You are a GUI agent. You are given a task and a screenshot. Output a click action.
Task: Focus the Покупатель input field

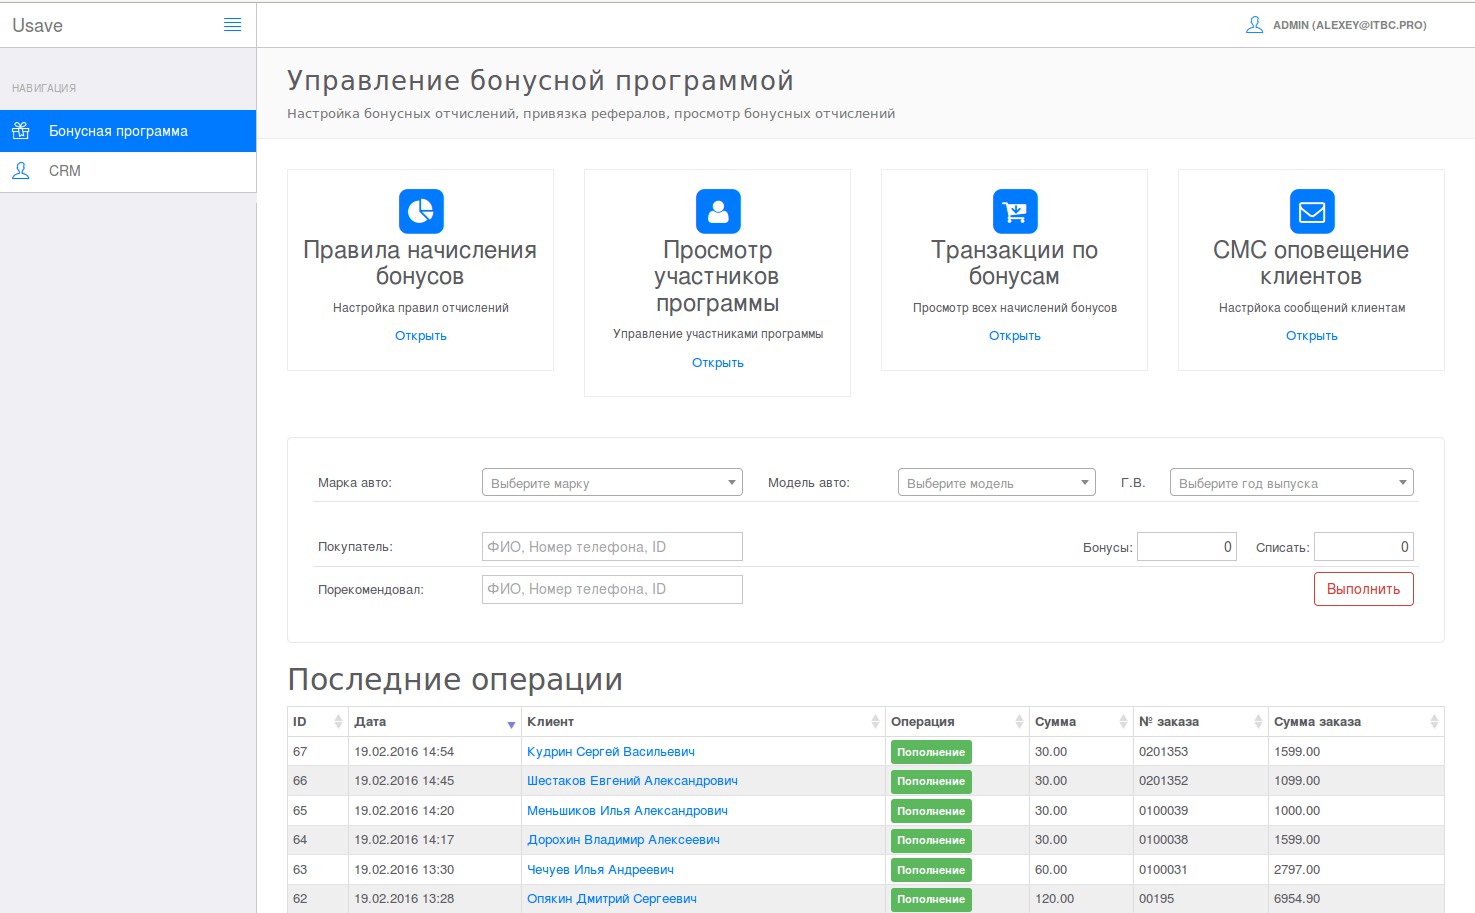[612, 547]
